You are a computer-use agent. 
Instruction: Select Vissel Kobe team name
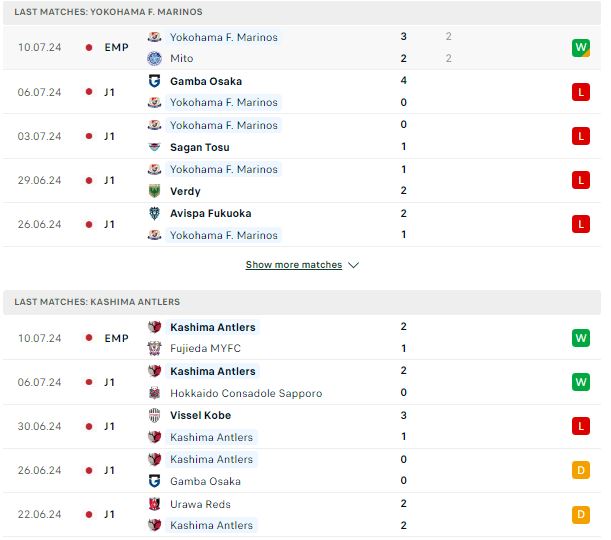pyautogui.click(x=200, y=415)
